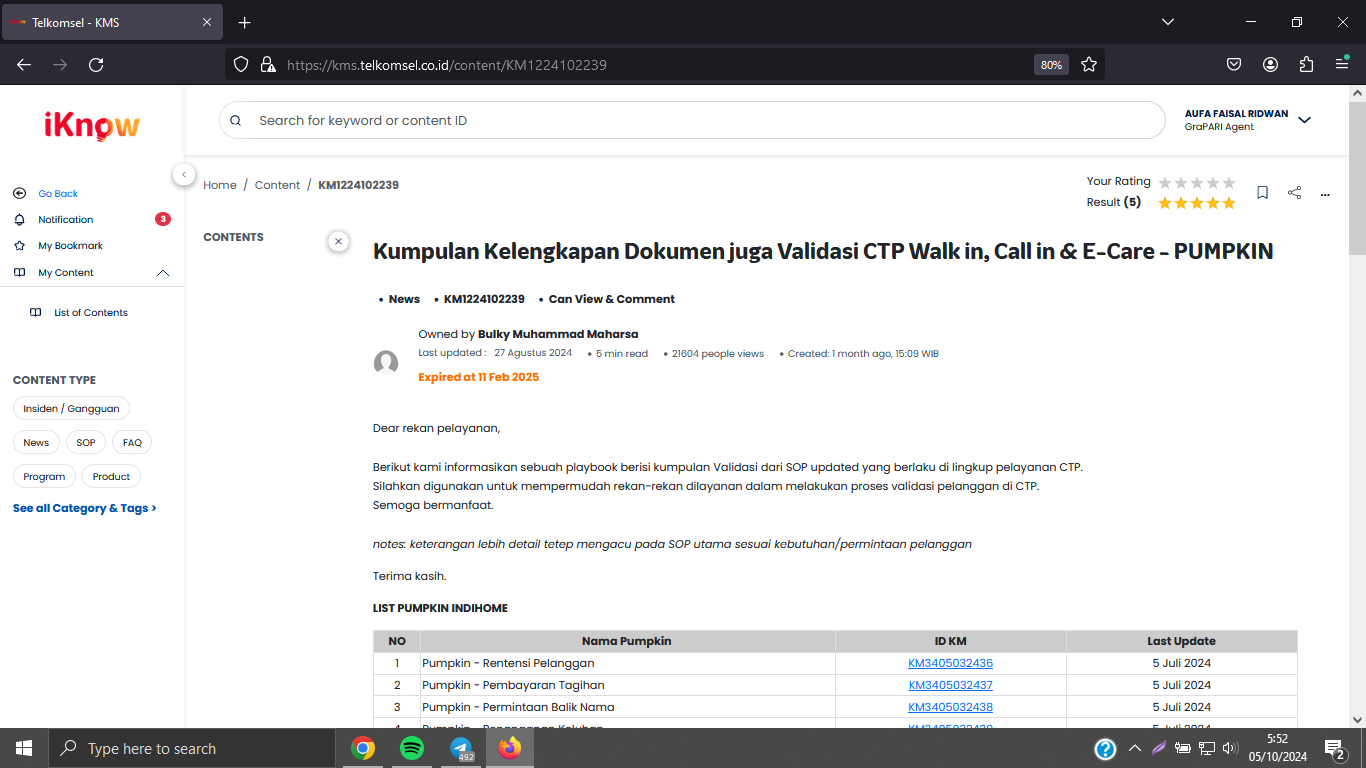Click the Go Back arrow icon

pos(19,193)
